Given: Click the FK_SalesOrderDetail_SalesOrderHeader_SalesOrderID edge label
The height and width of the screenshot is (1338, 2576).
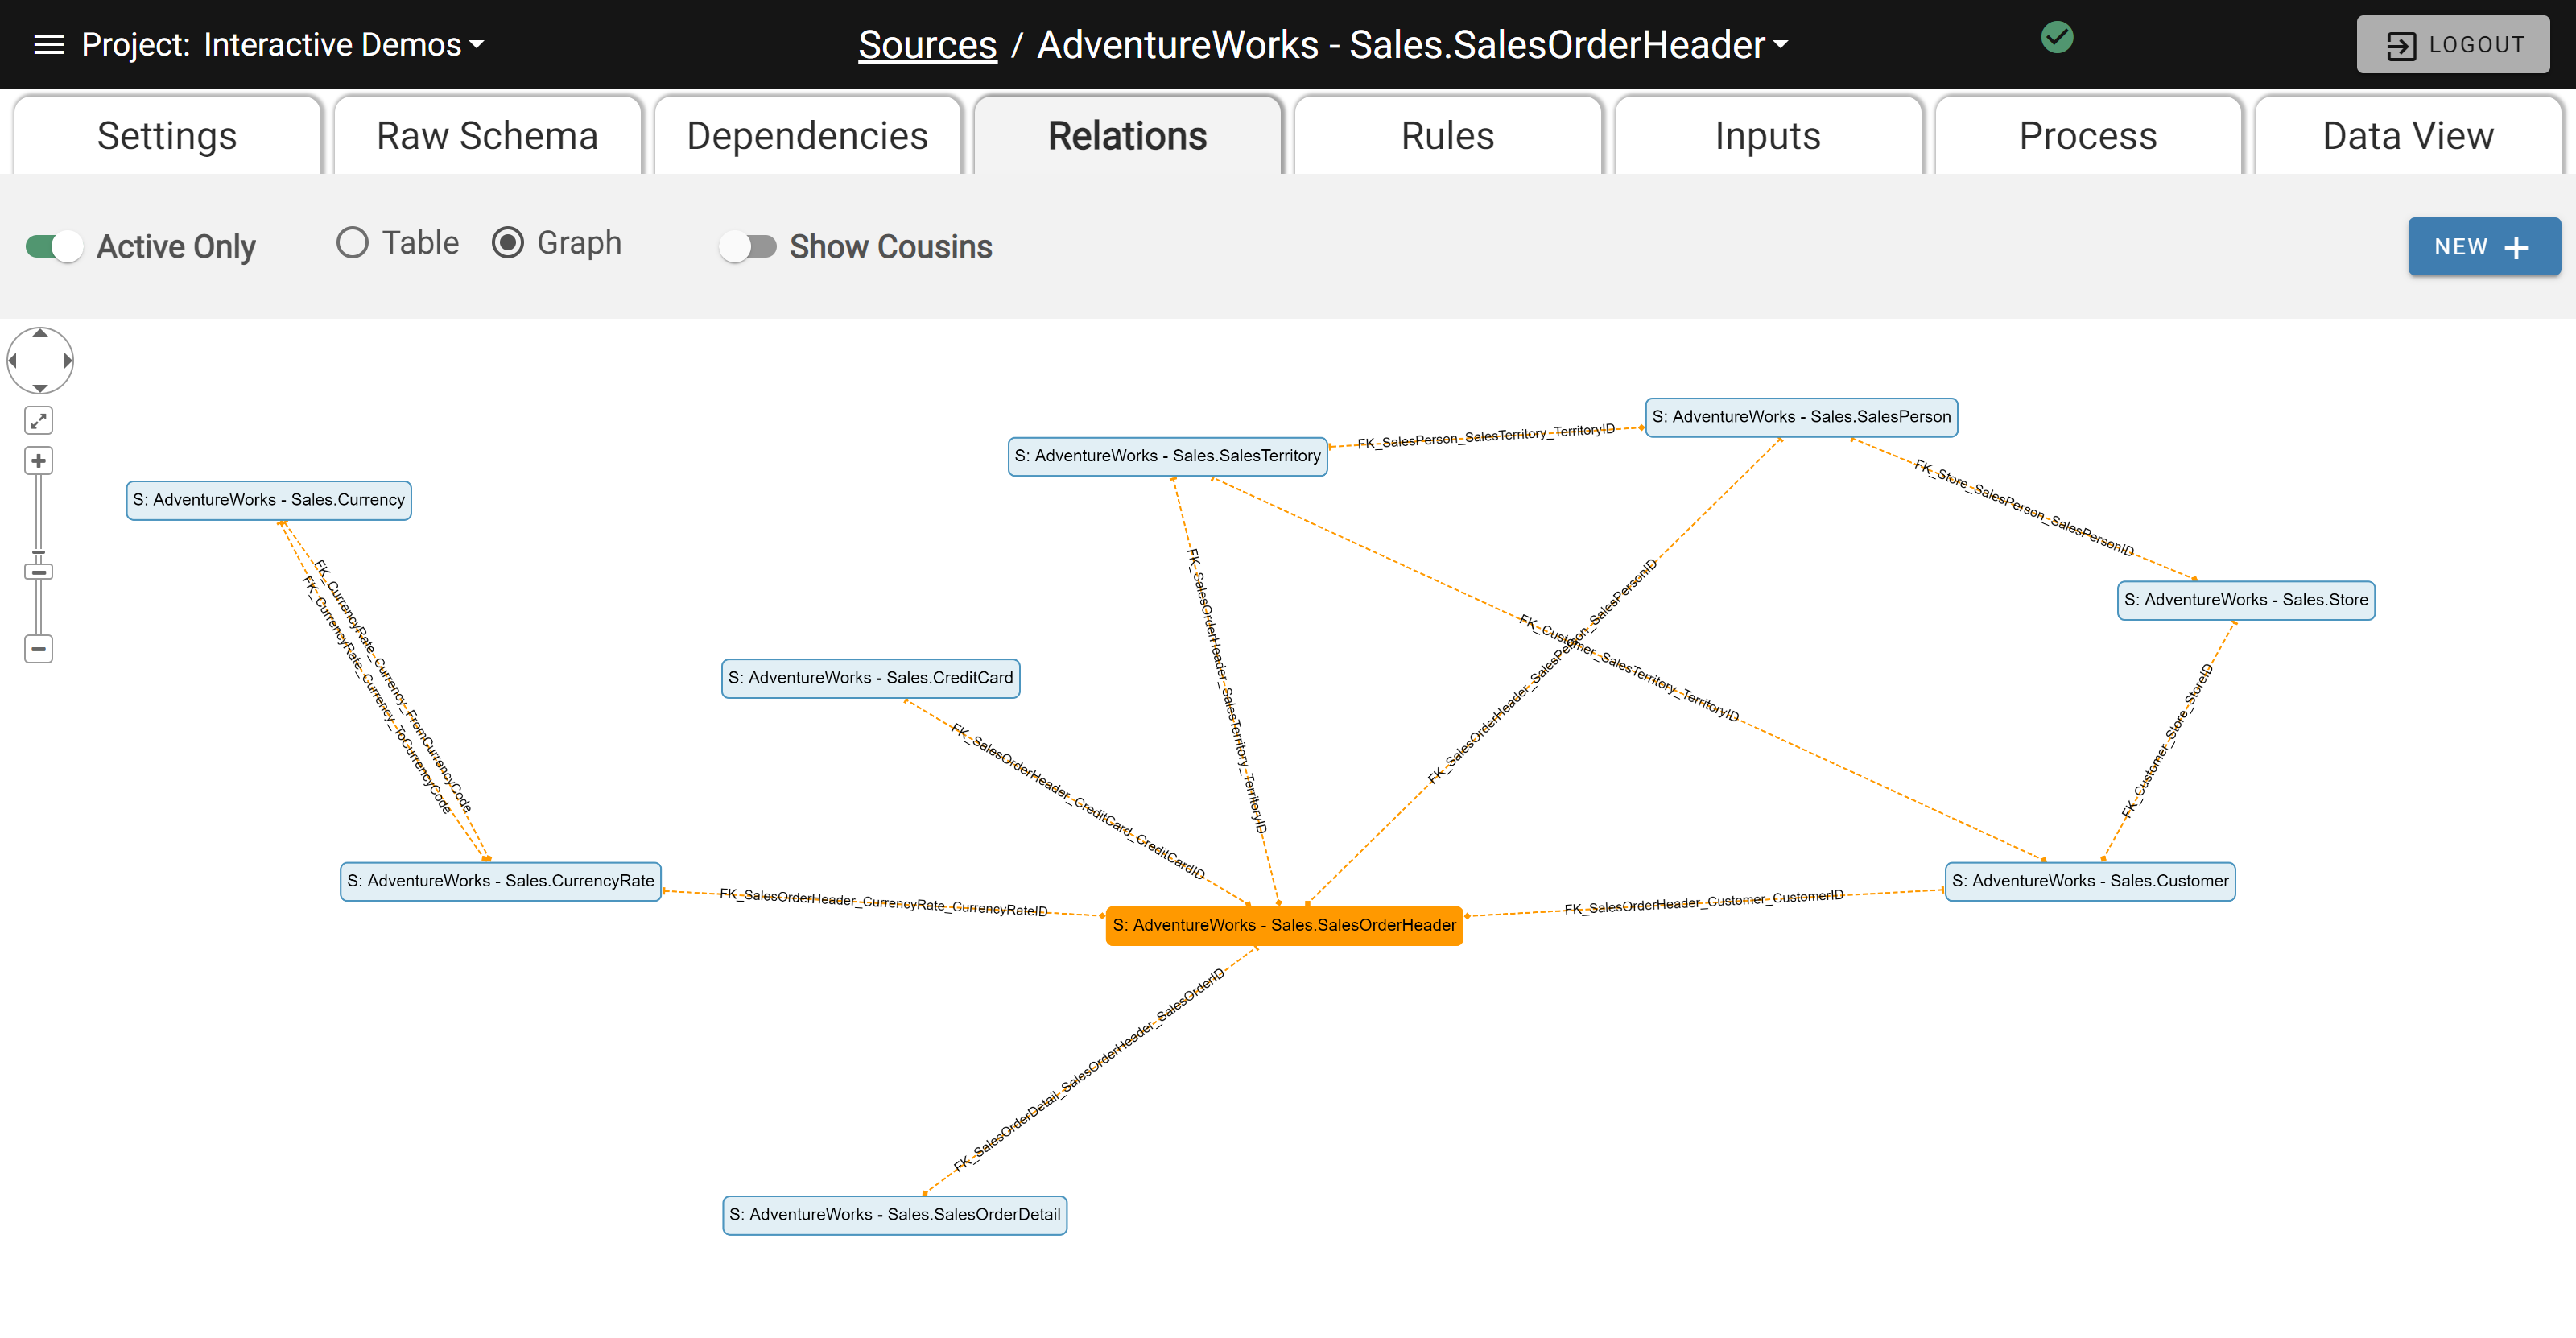Looking at the screenshot, I should [x=1088, y=1070].
